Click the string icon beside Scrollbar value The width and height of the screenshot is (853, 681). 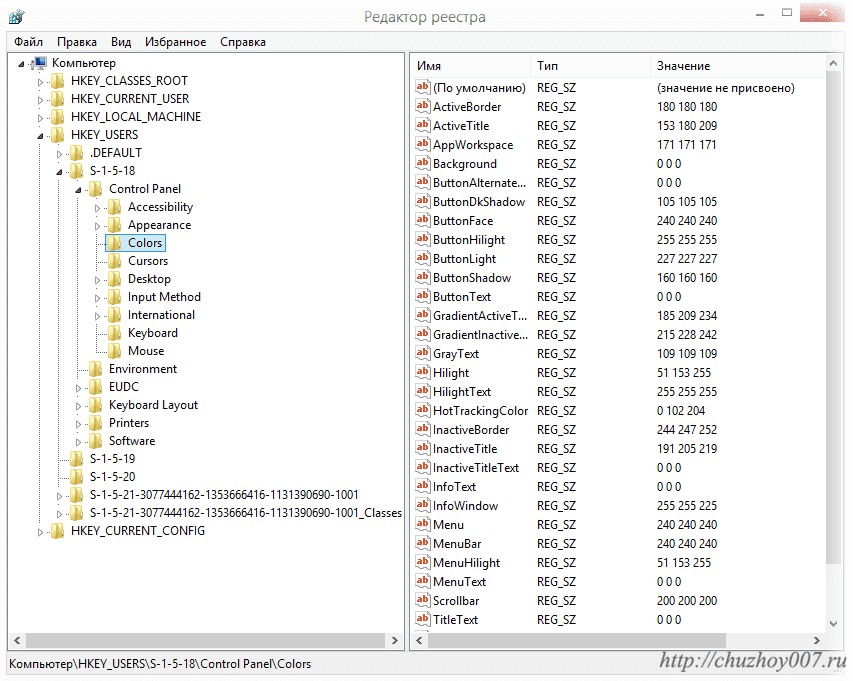pos(423,600)
